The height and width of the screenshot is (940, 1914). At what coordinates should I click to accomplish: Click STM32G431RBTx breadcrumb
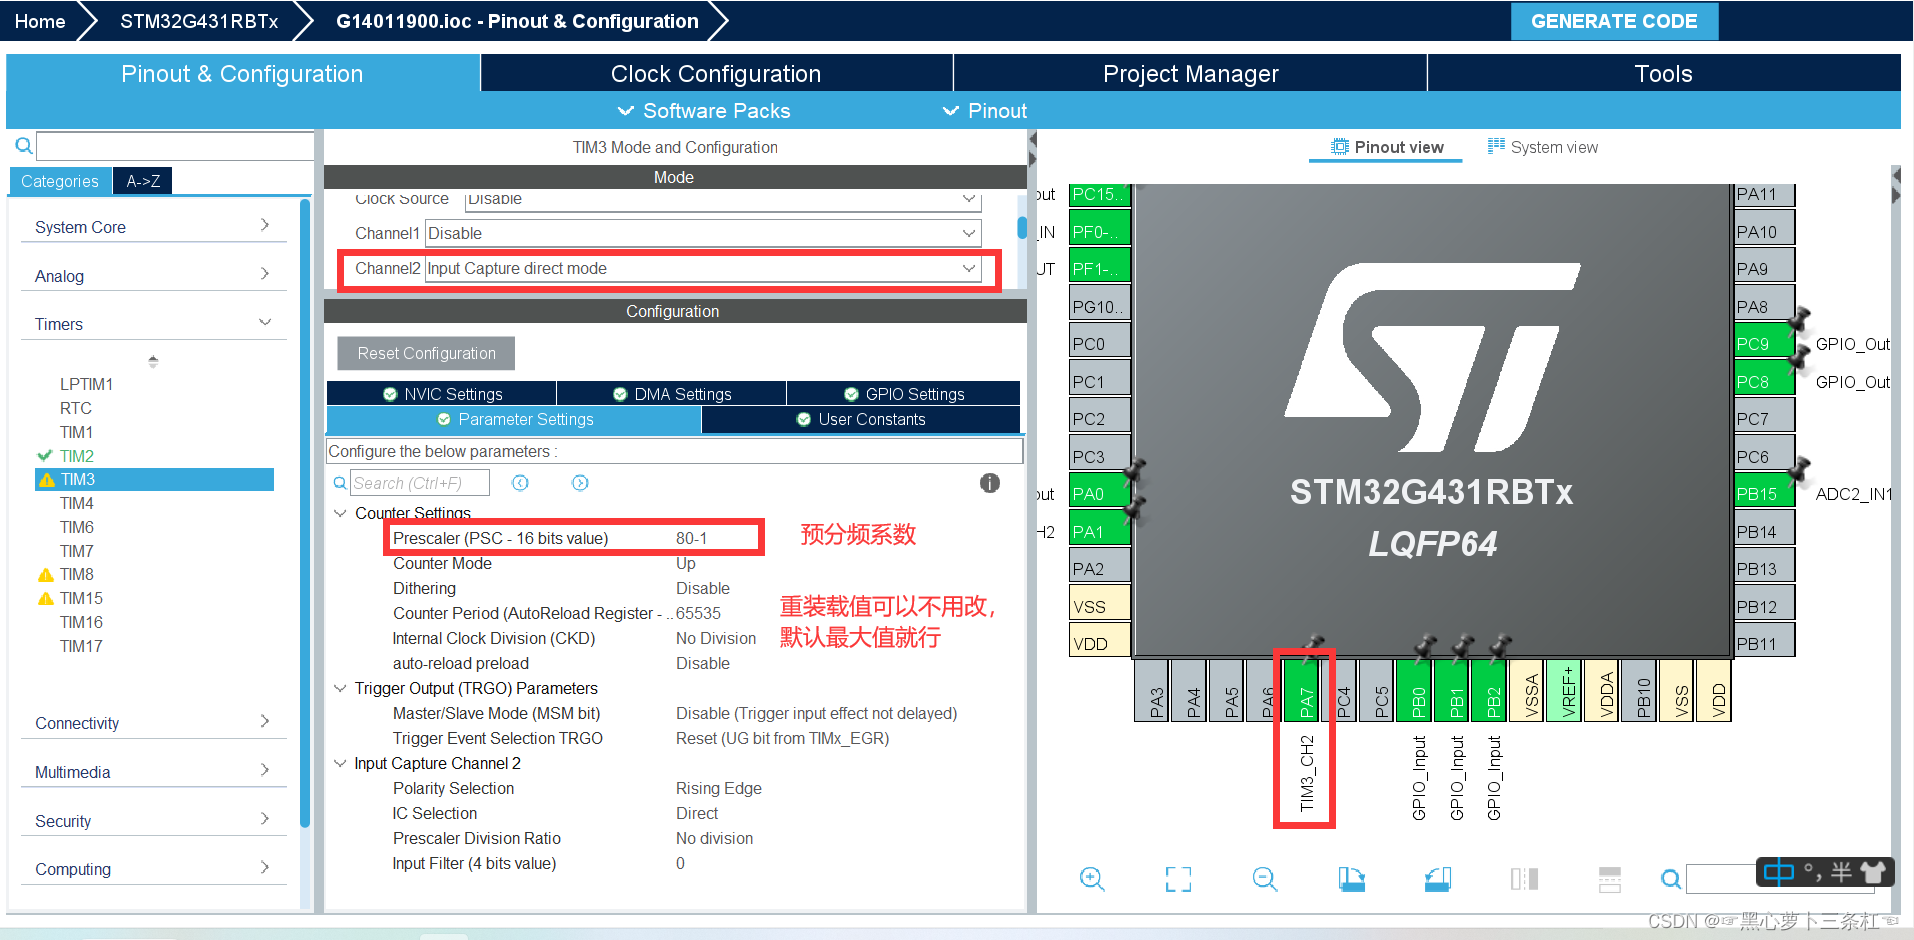click(x=199, y=21)
